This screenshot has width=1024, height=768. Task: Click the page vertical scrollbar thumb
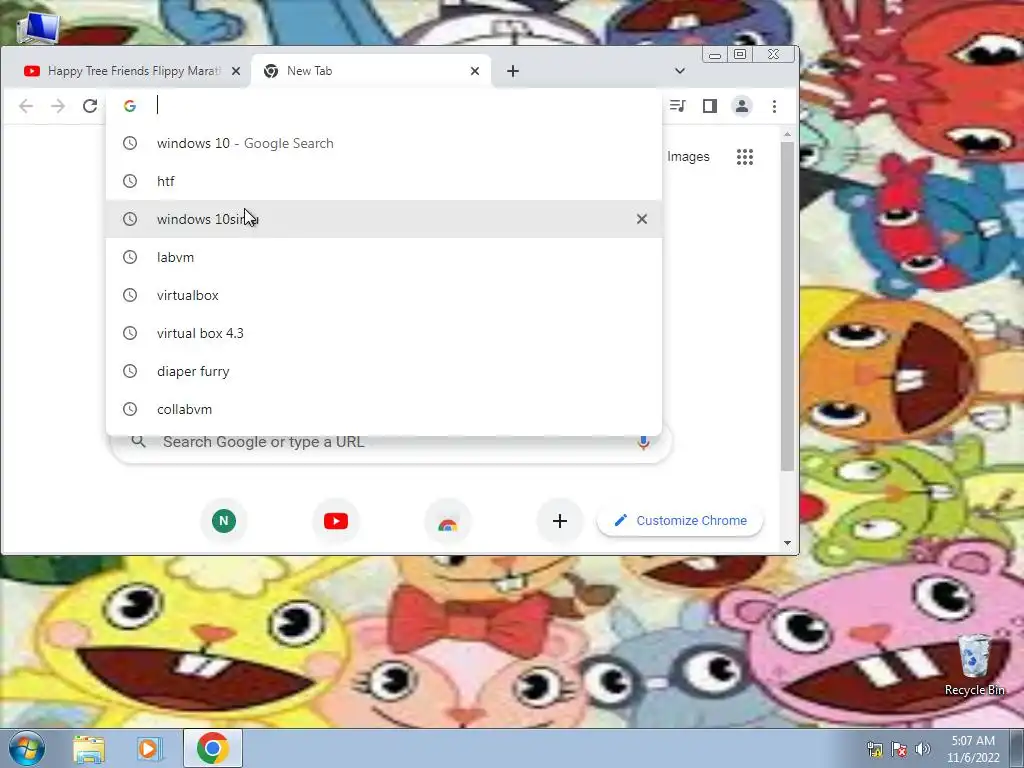coord(787,306)
